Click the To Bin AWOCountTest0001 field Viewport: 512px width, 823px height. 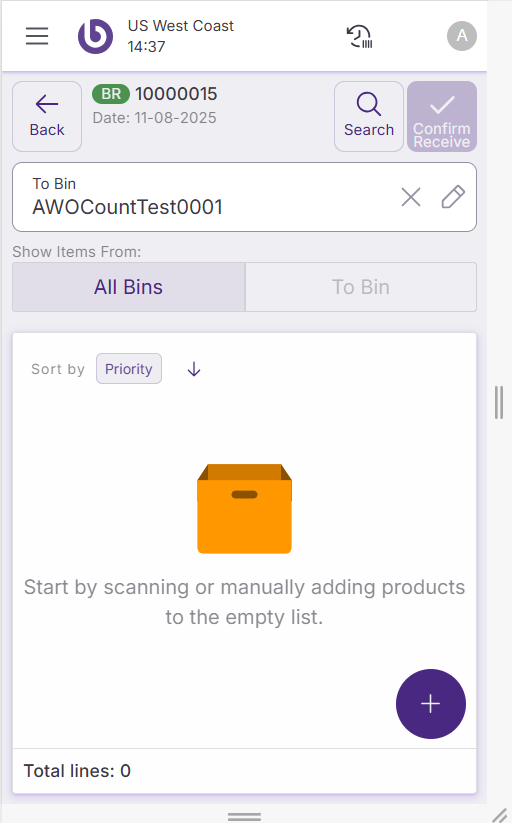coord(244,197)
